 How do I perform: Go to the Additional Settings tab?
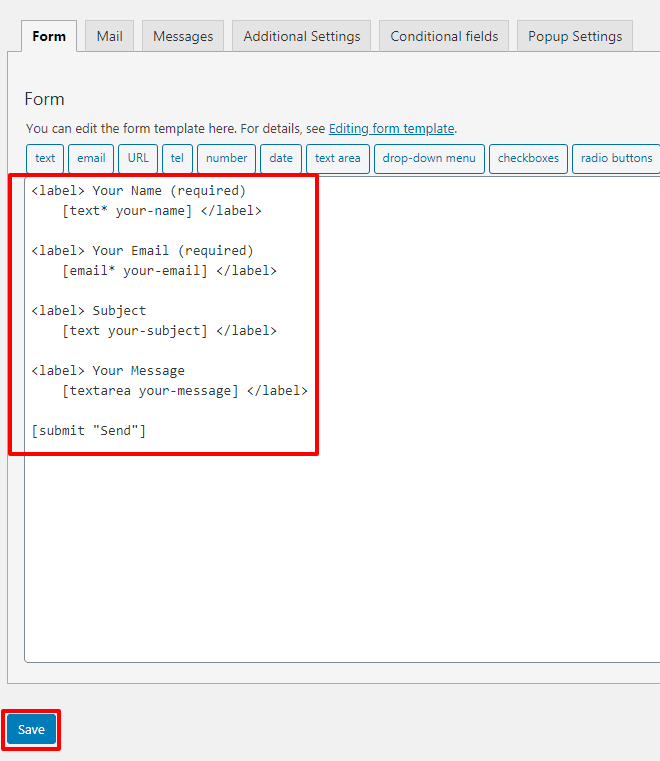pos(302,36)
